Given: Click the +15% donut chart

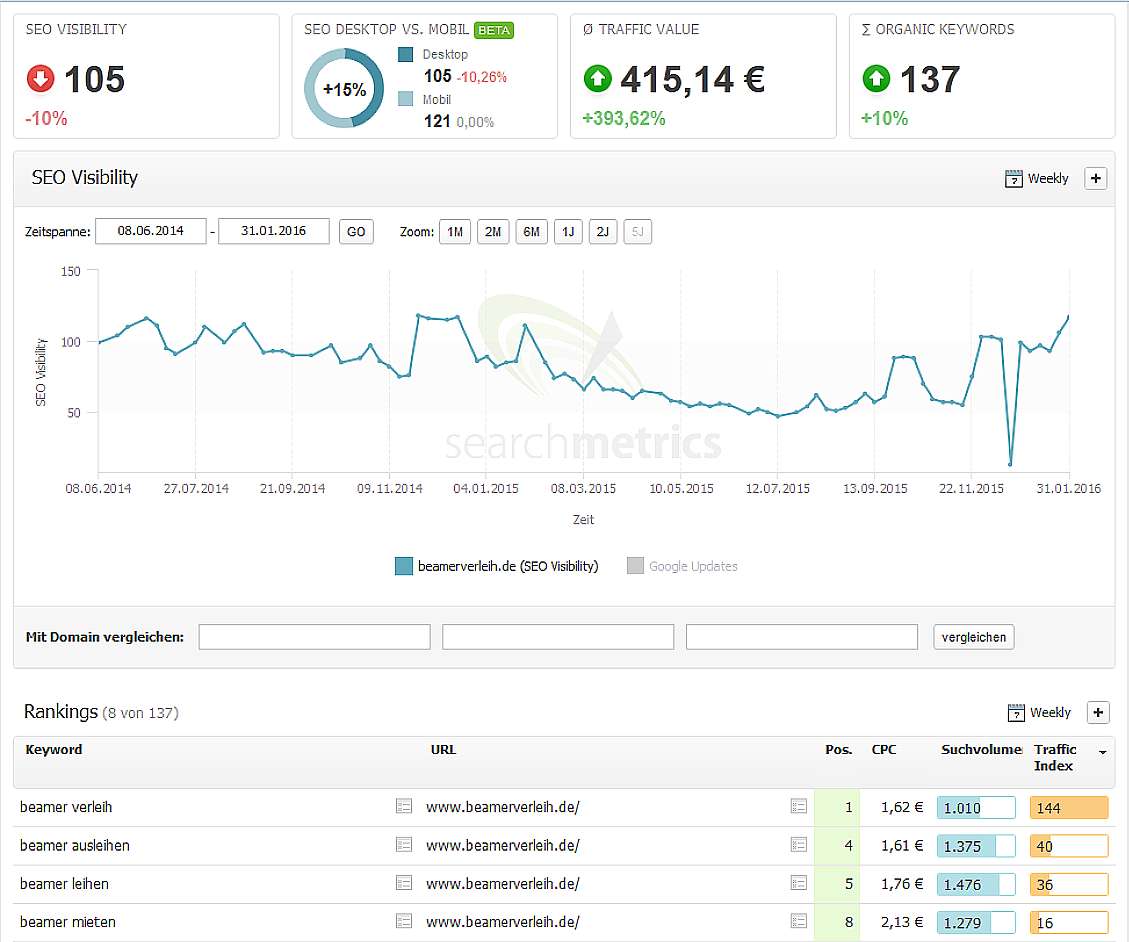Looking at the screenshot, I should (344, 89).
